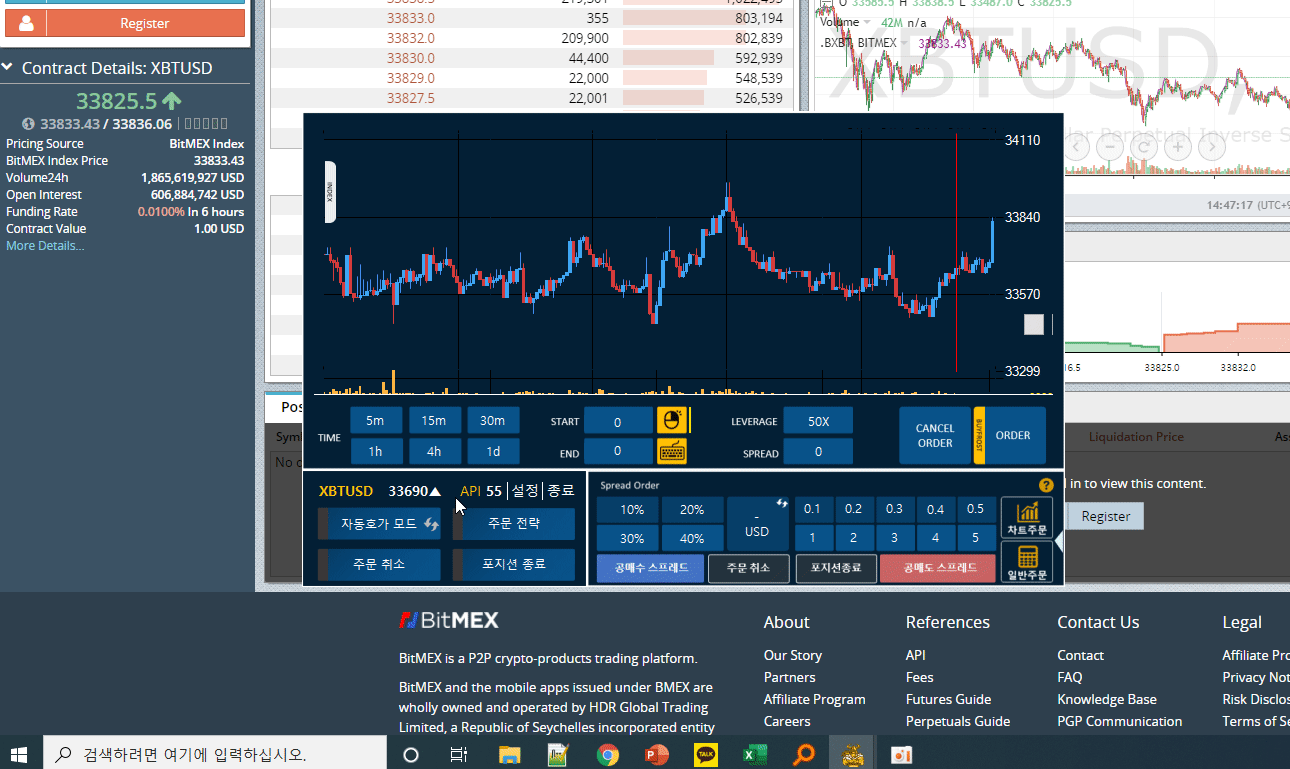Open Cortana circle icon in taskbar
The height and width of the screenshot is (769, 1290).
tap(410, 754)
